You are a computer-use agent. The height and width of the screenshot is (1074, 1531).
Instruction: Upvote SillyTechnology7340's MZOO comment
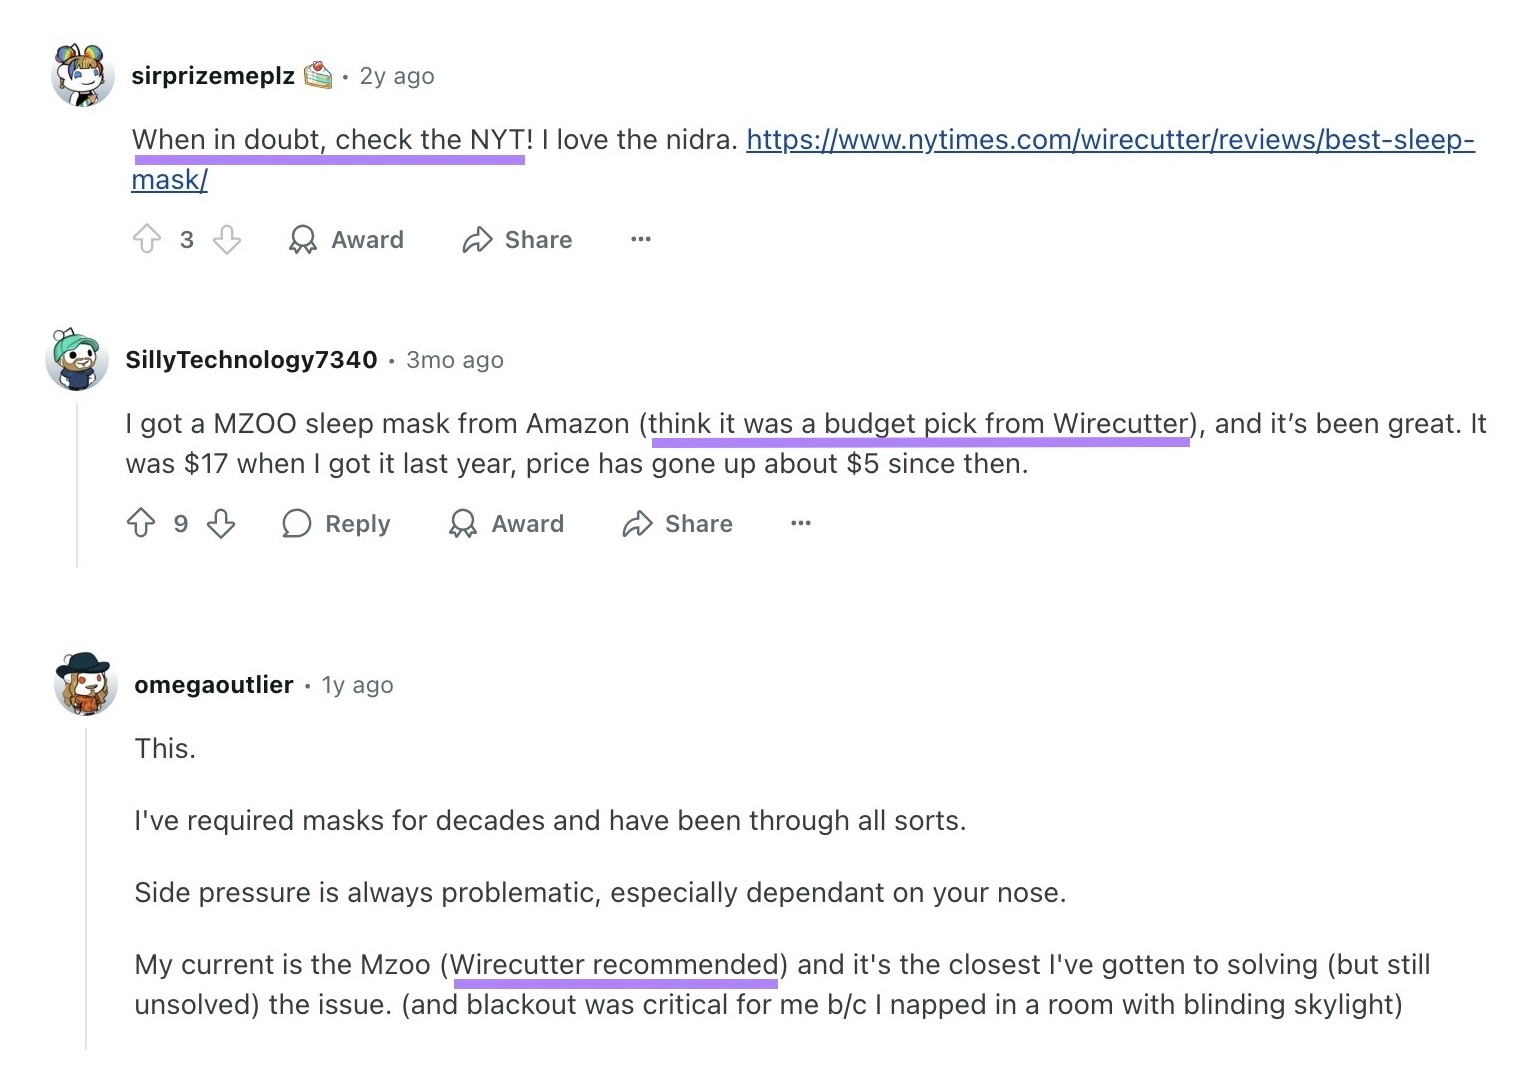141,523
